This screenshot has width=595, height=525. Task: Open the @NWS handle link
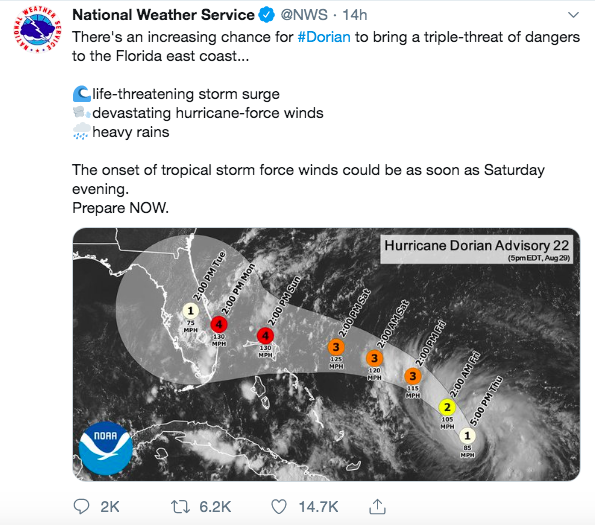click(x=304, y=15)
